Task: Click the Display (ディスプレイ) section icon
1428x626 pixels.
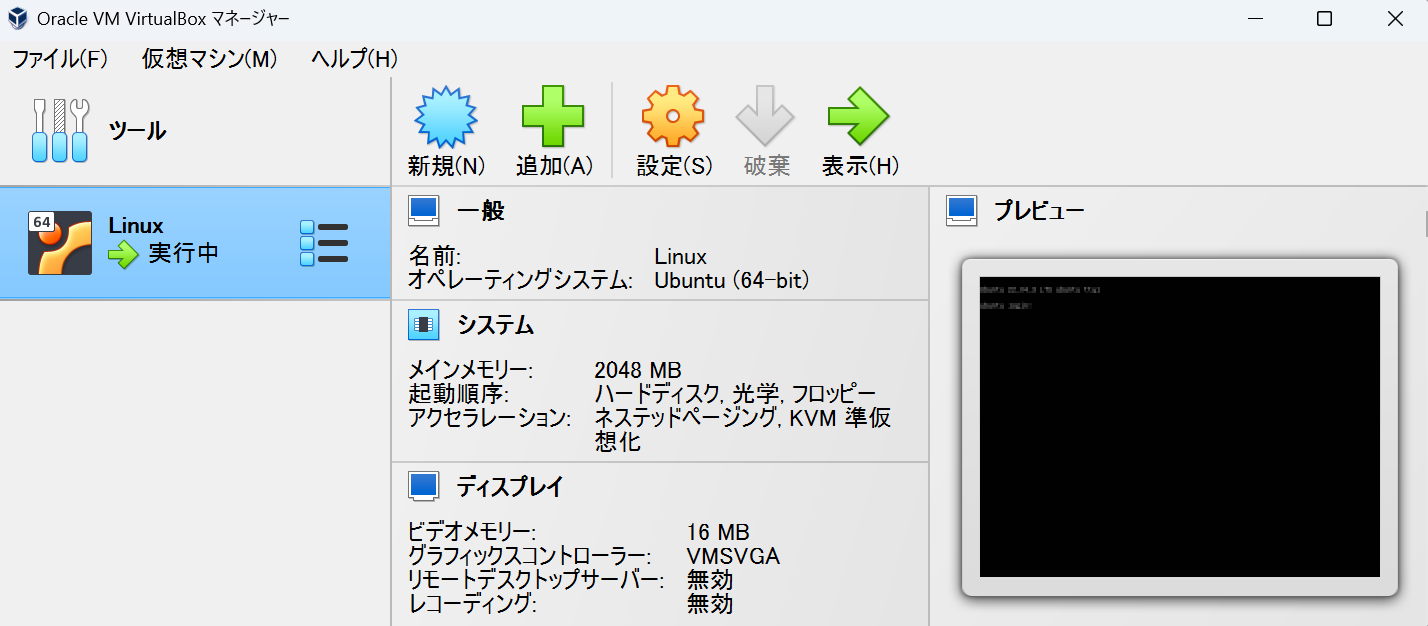Action: pos(424,487)
